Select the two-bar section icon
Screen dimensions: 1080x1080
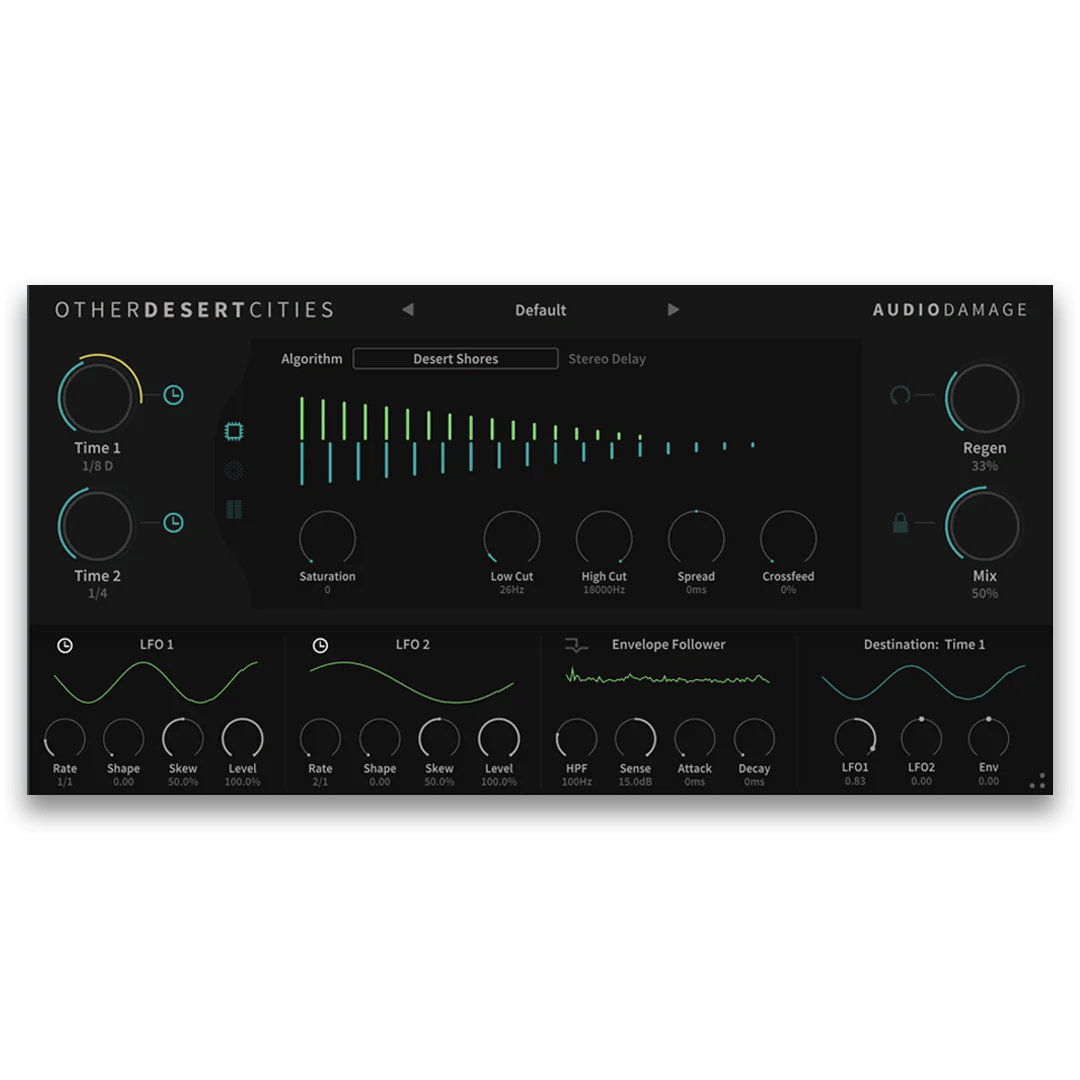click(x=234, y=510)
